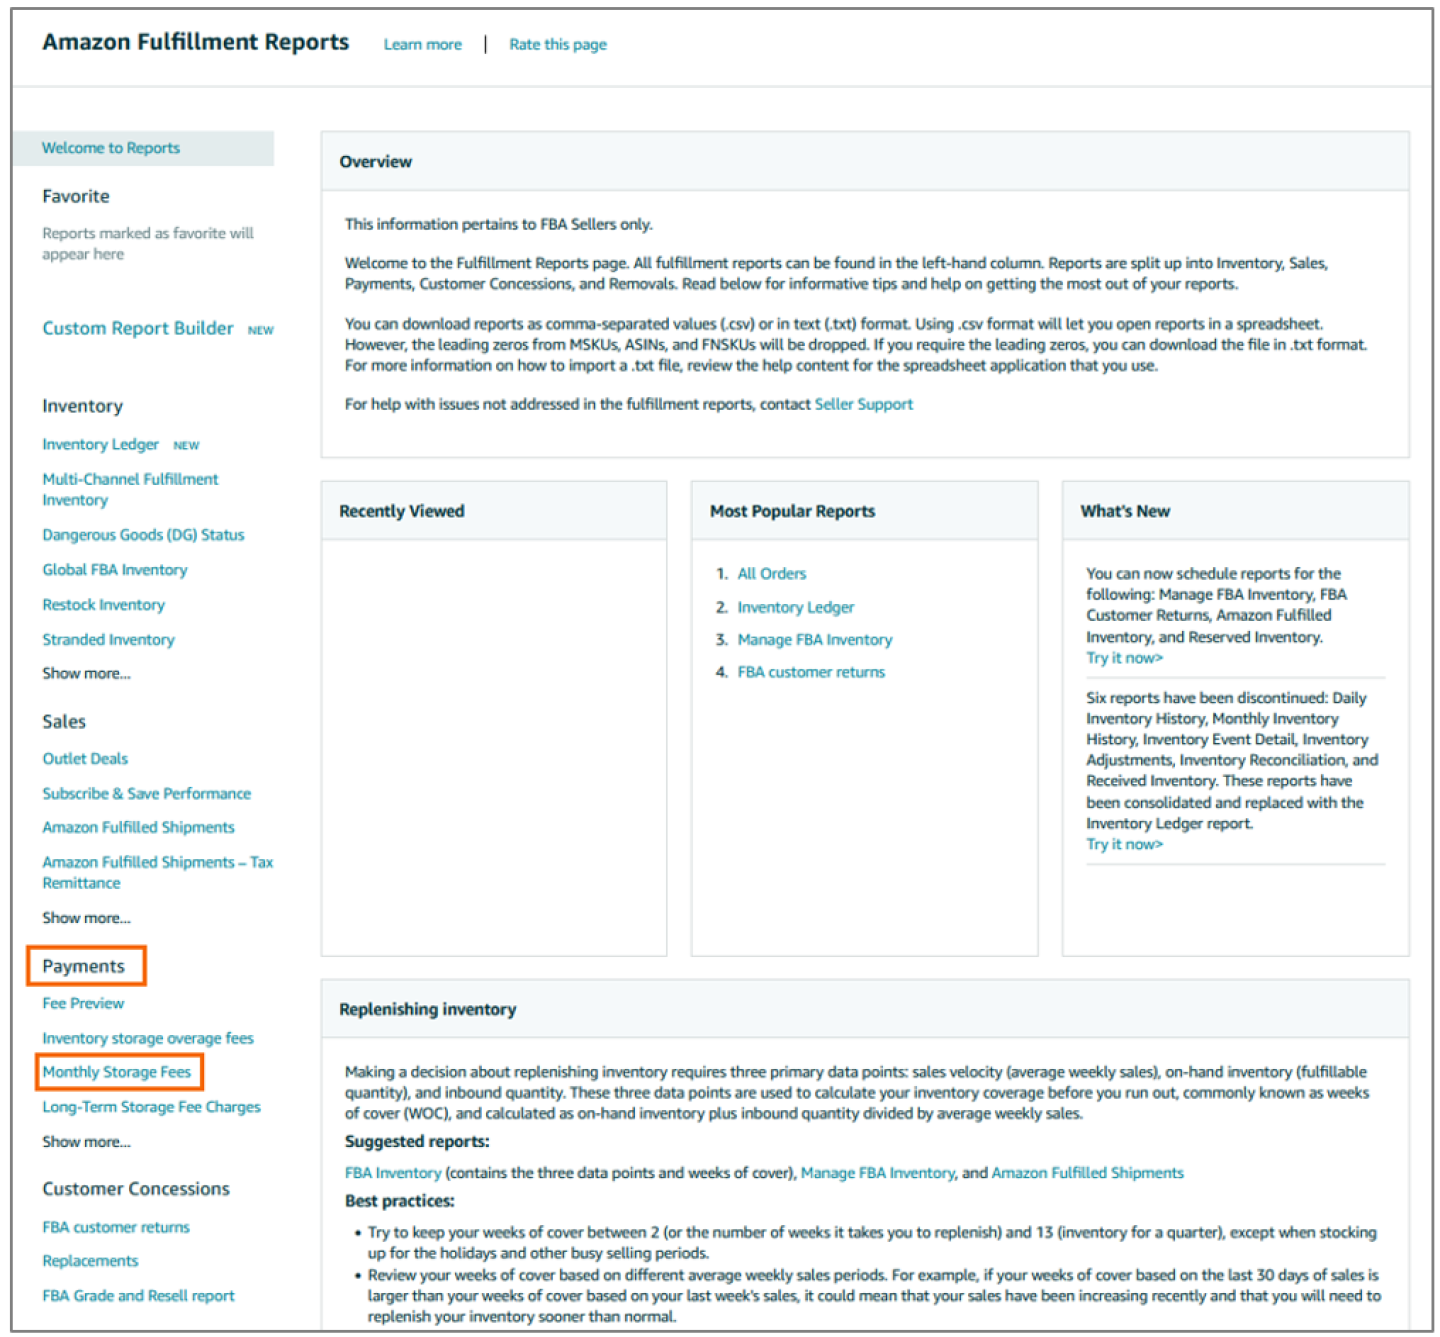
Task: Open Dangerous Goods (DG) Status report
Action: [x=143, y=535]
